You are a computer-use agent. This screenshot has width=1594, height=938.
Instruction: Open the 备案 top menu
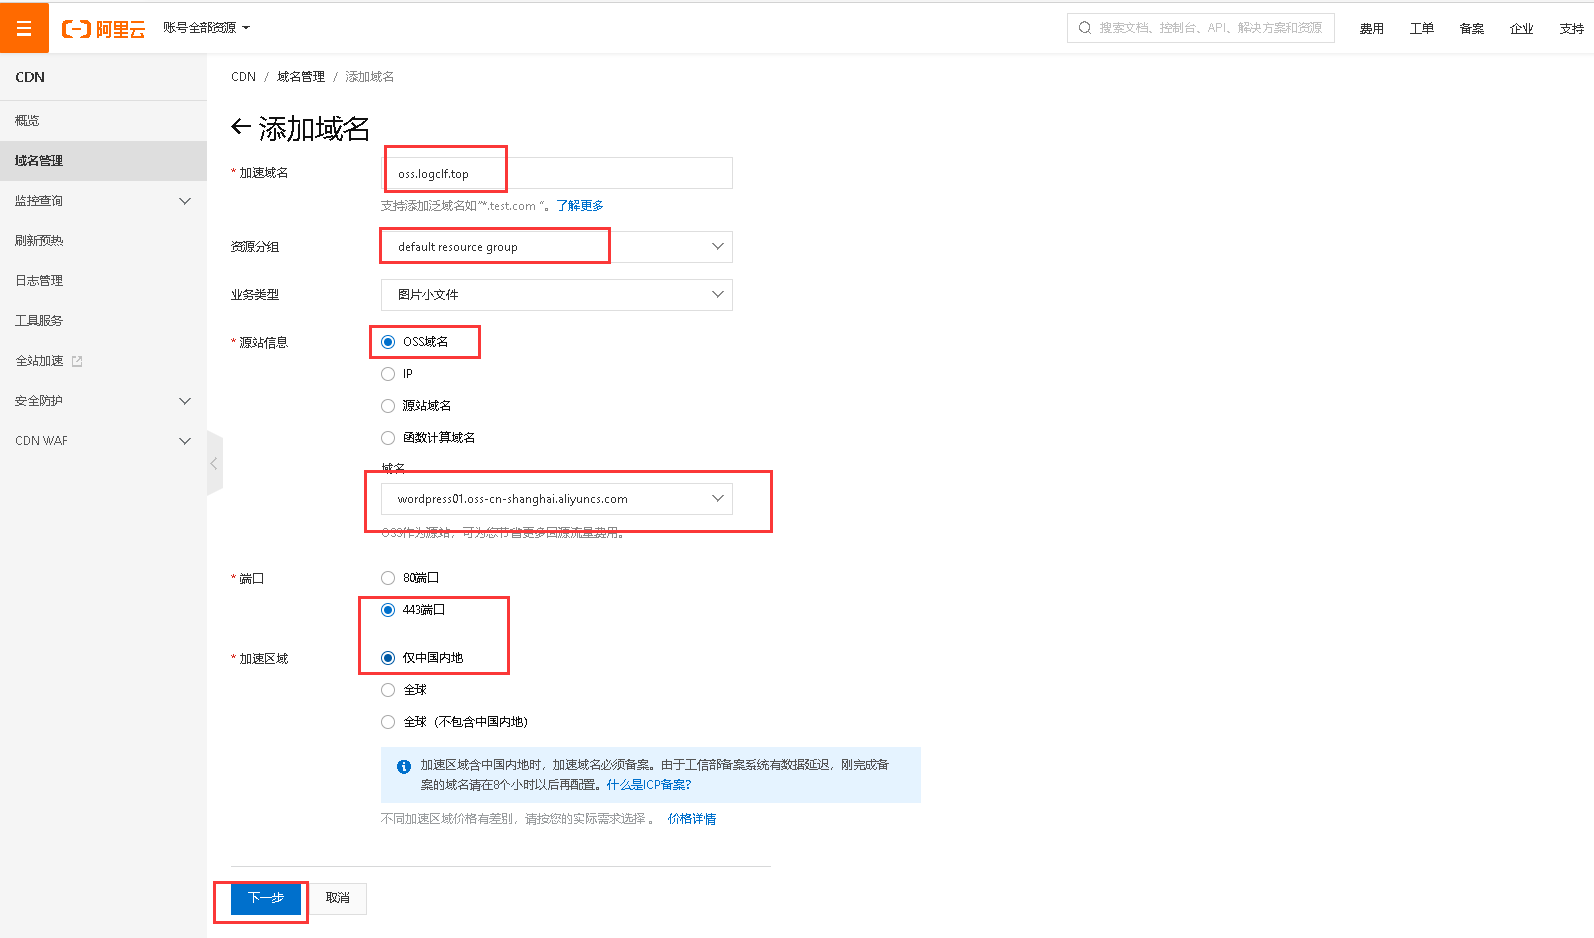(x=1472, y=29)
